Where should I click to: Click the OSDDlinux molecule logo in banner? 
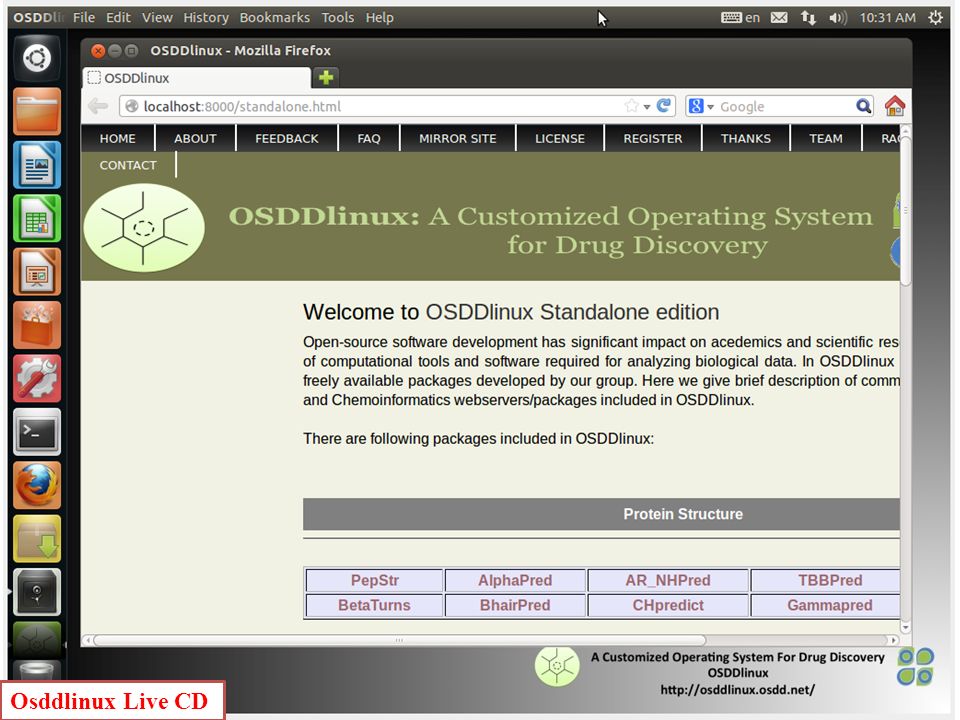(144, 228)
